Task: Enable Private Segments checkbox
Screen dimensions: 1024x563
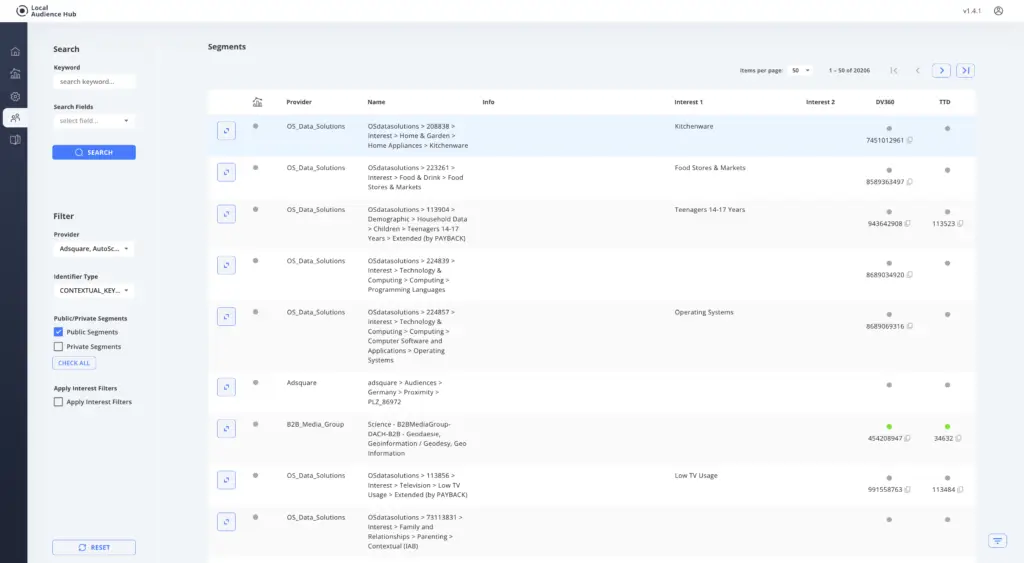Action: 59,347
